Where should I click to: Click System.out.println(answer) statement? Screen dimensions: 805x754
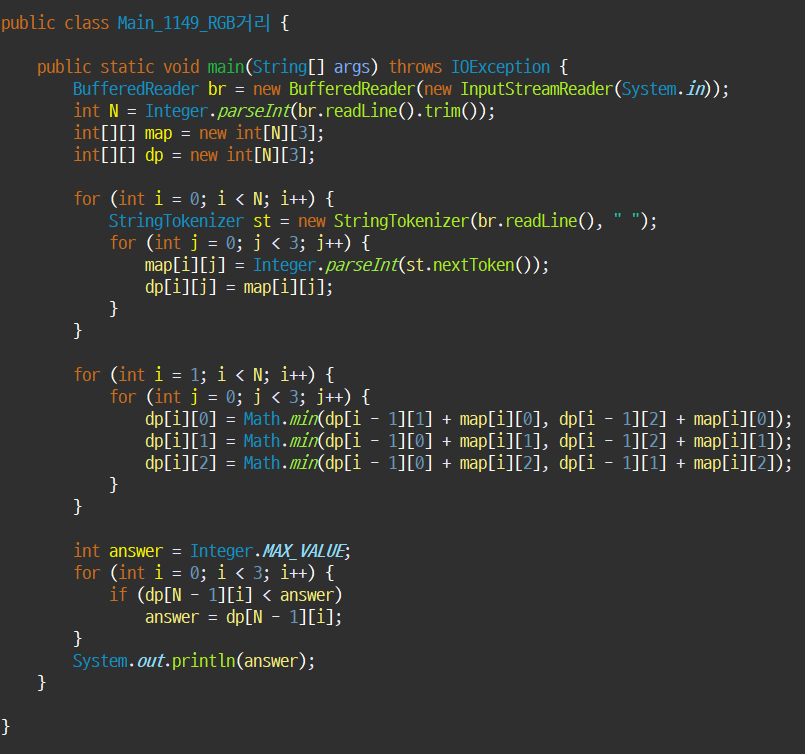(x=194, y=661)
